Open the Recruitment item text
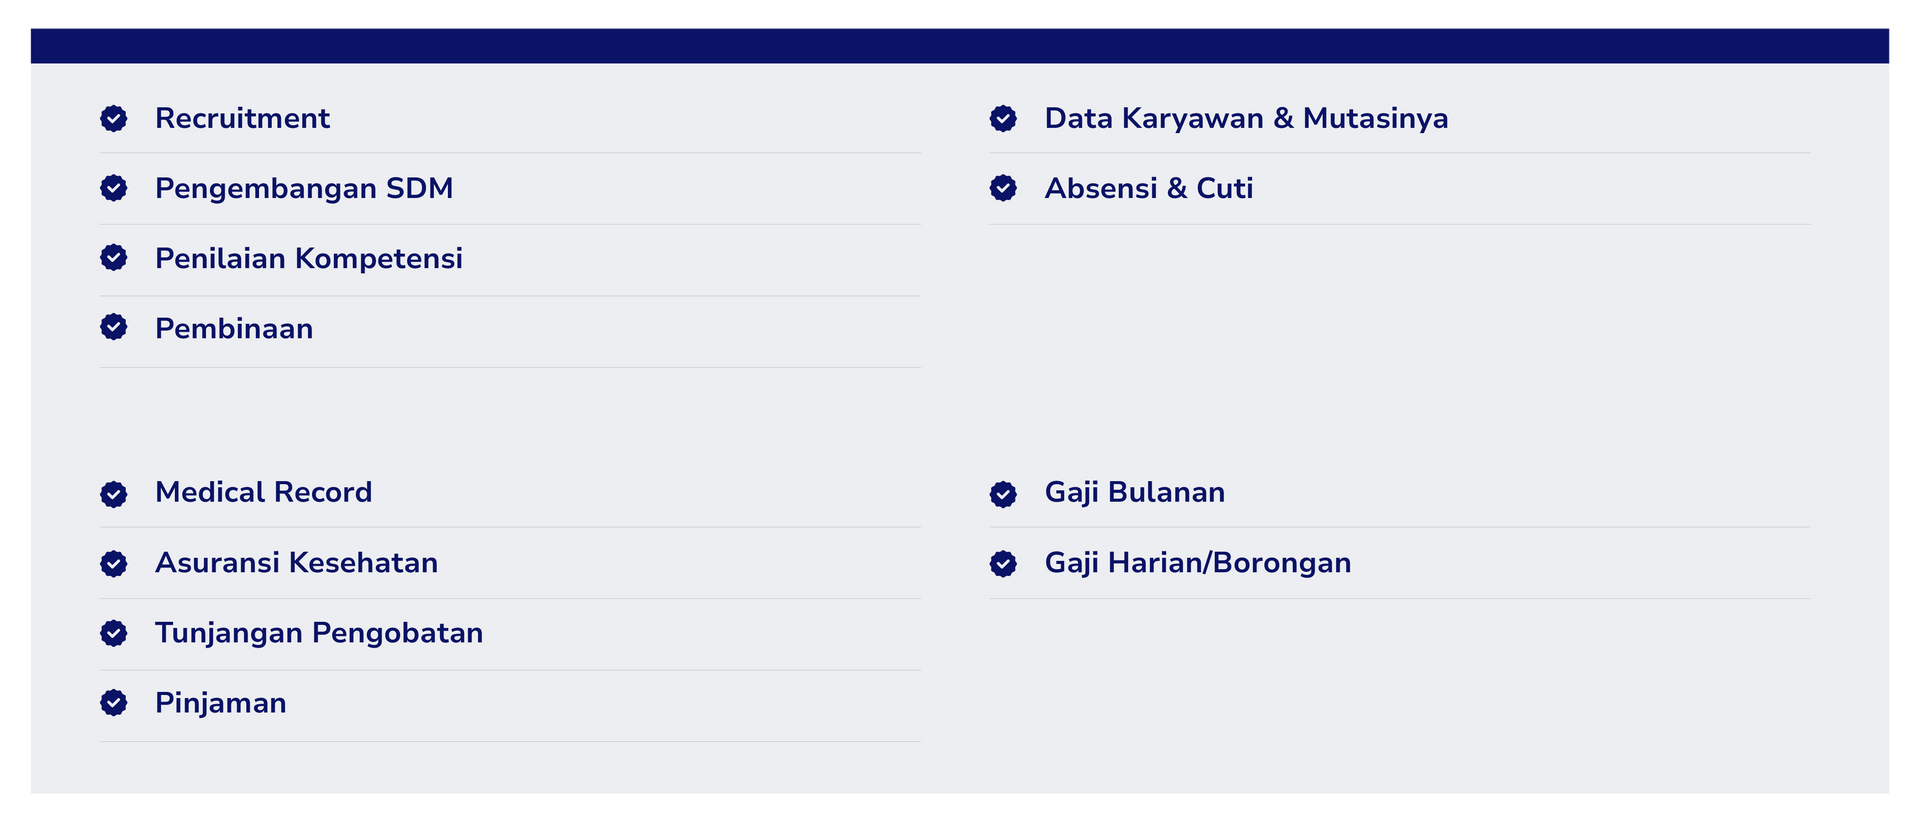 pos(242,118)
